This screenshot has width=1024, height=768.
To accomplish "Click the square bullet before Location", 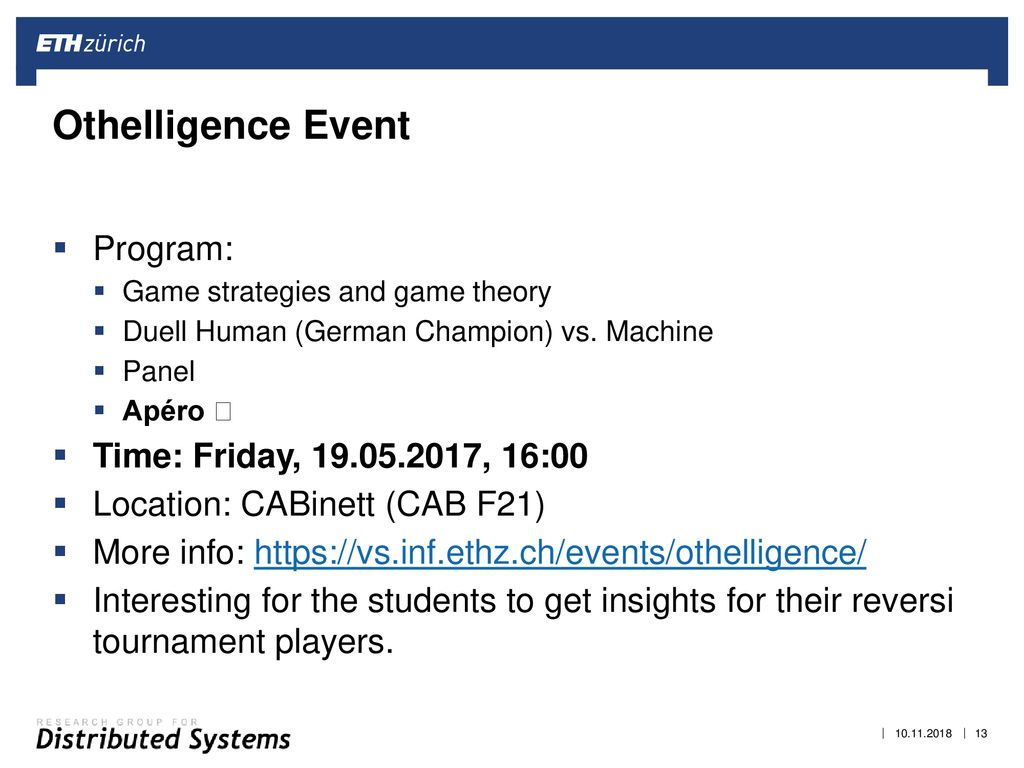I will (61, 503).
